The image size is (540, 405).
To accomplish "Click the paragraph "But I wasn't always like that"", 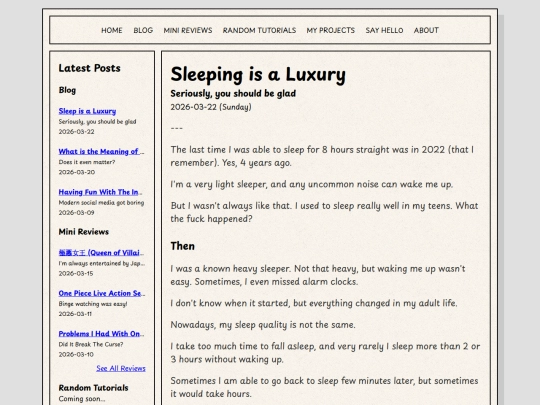I will 324,212.
